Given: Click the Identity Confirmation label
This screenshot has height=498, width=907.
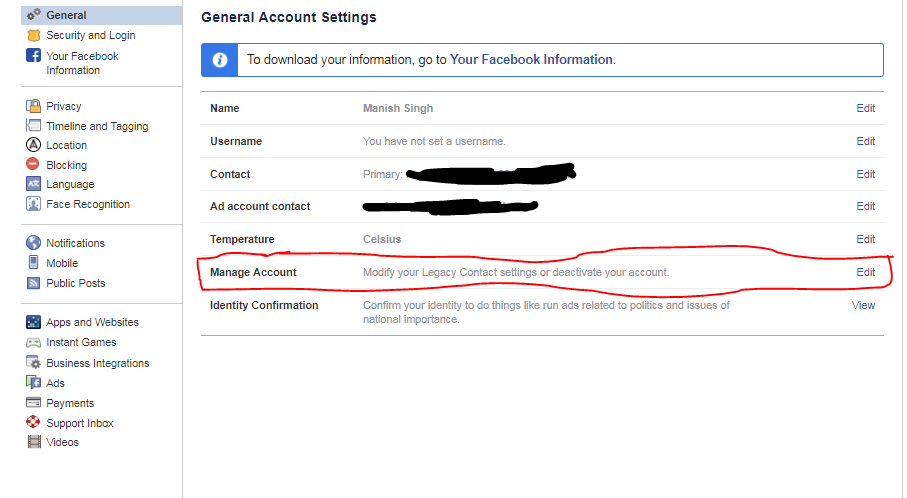Looking at the screenshot, I should point(264,305).
